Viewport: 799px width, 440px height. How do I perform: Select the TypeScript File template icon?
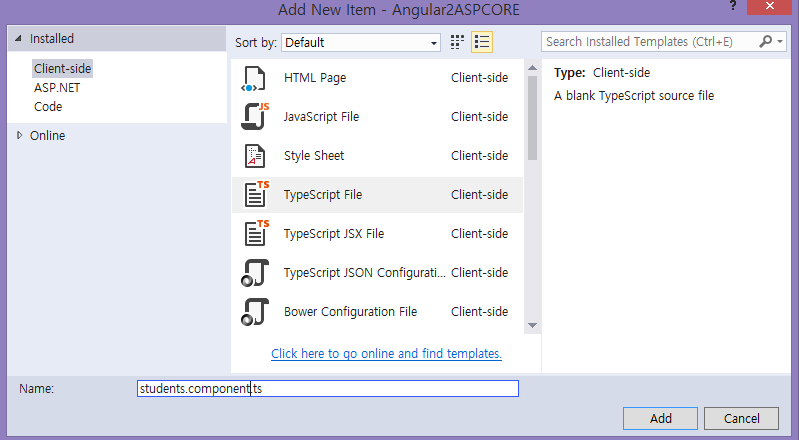point(256,194)
